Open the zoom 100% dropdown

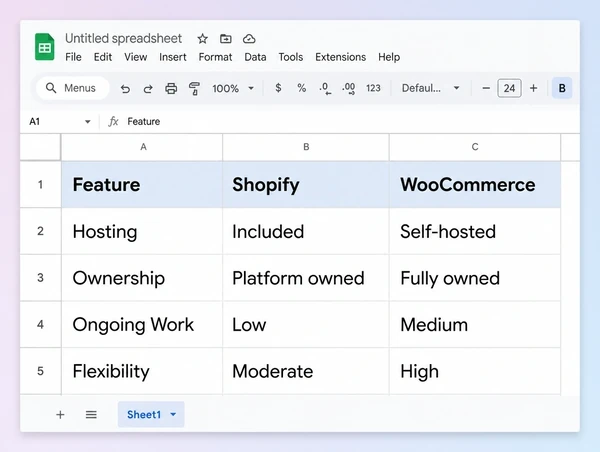tap(233, 88)
